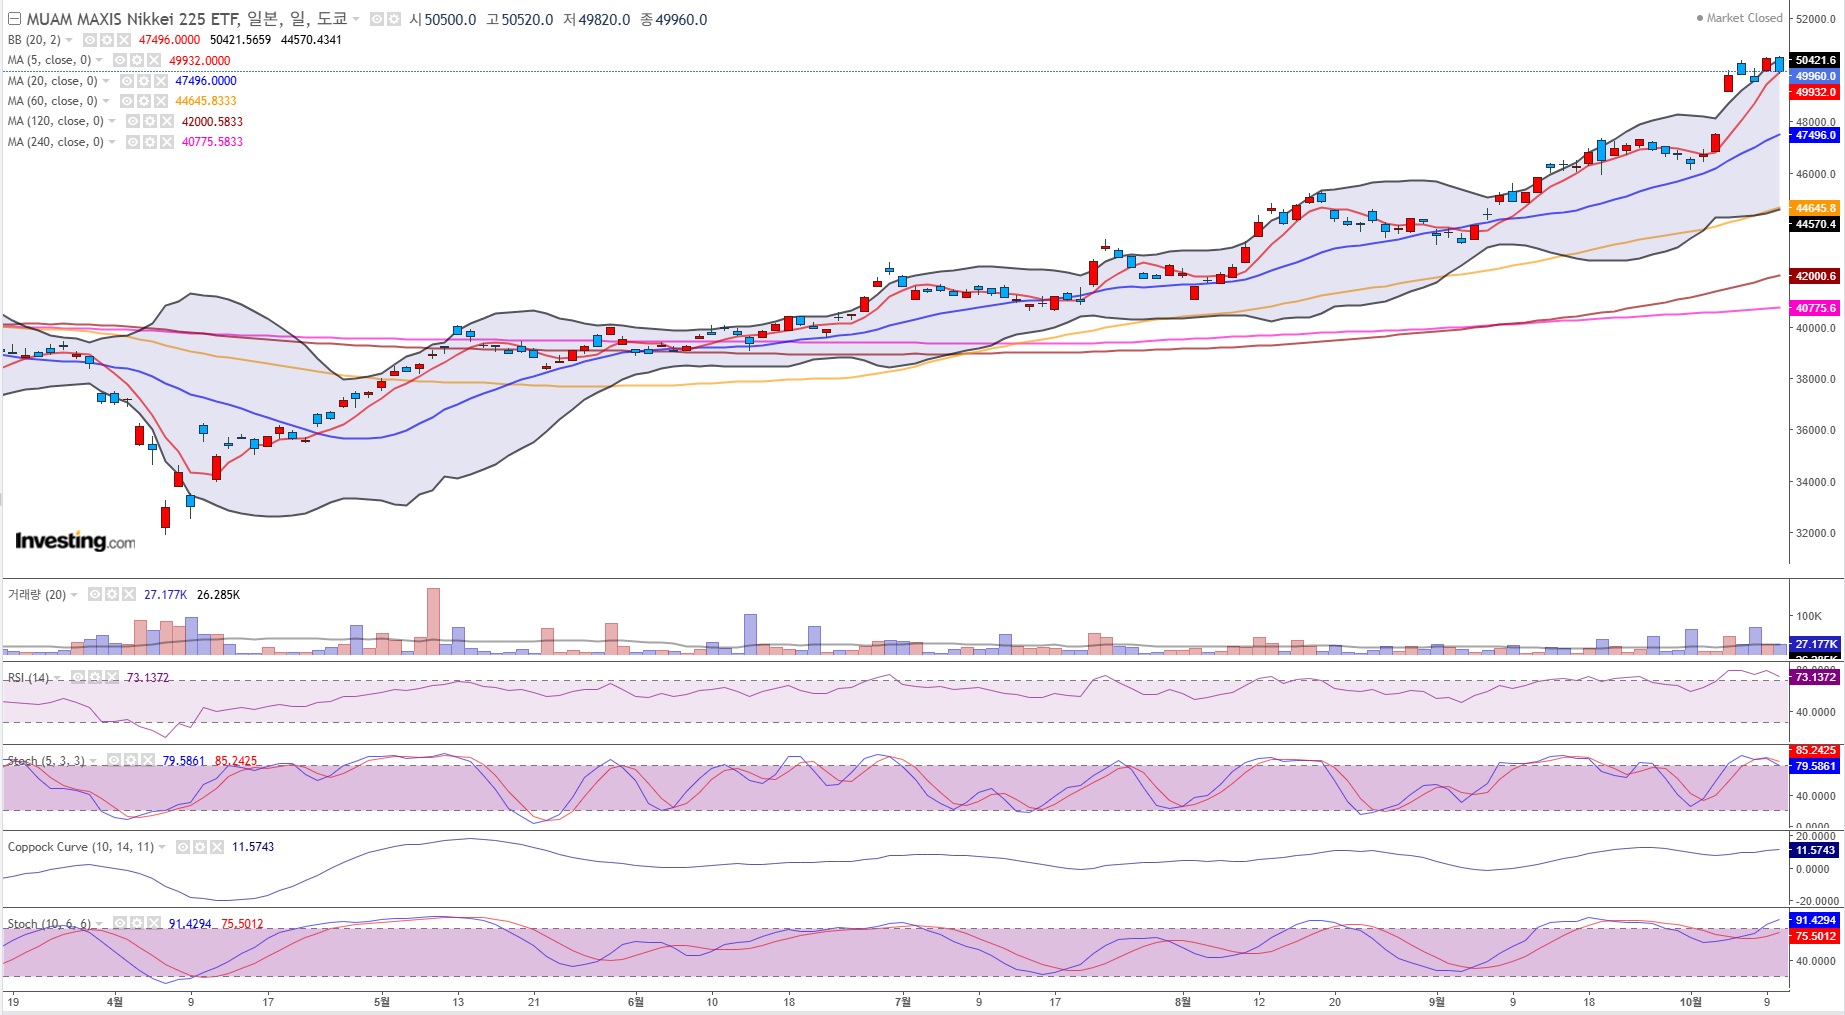The height and width of the screenshot is (1015, 1845).
Task: Open settings gear for RSI (14)
Action: click(x=93, y=677)
